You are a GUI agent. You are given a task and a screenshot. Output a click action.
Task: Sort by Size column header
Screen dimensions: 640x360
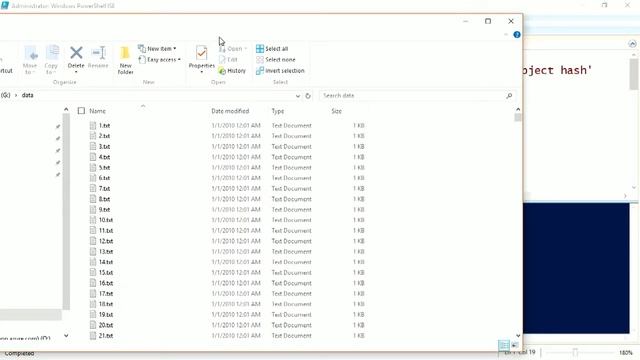click(x=337, y=111)
